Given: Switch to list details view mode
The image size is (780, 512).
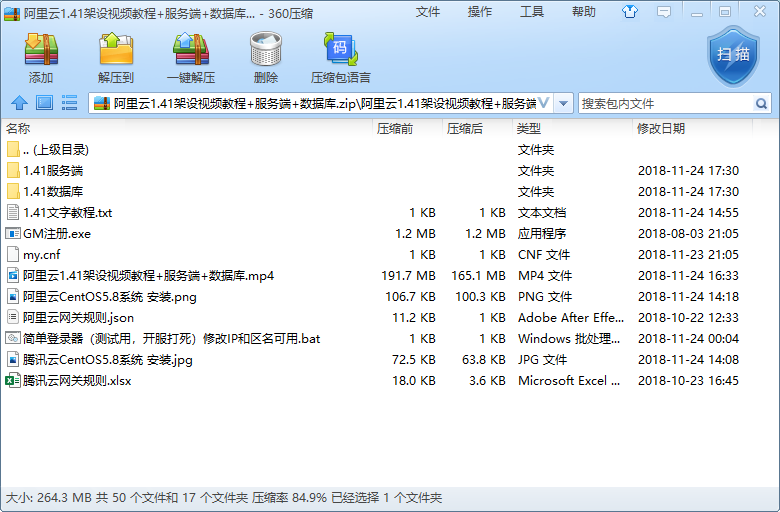Looking at the screenshot, I should pyautogui.click(x=69, y=103).
